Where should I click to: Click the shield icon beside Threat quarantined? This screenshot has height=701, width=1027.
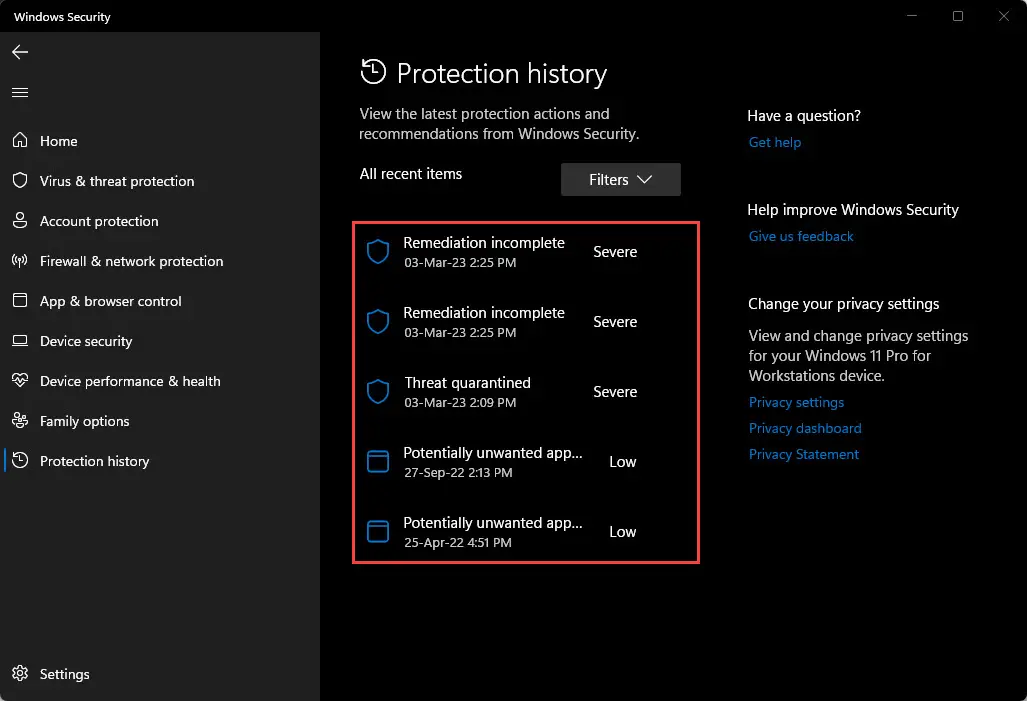(377, 391)
